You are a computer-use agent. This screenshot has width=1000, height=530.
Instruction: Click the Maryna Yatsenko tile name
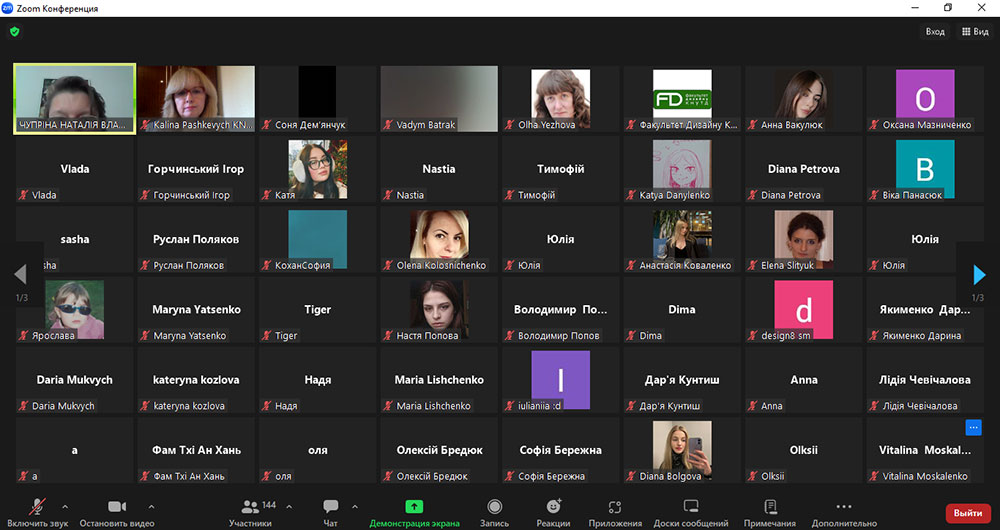pos(196,309)
